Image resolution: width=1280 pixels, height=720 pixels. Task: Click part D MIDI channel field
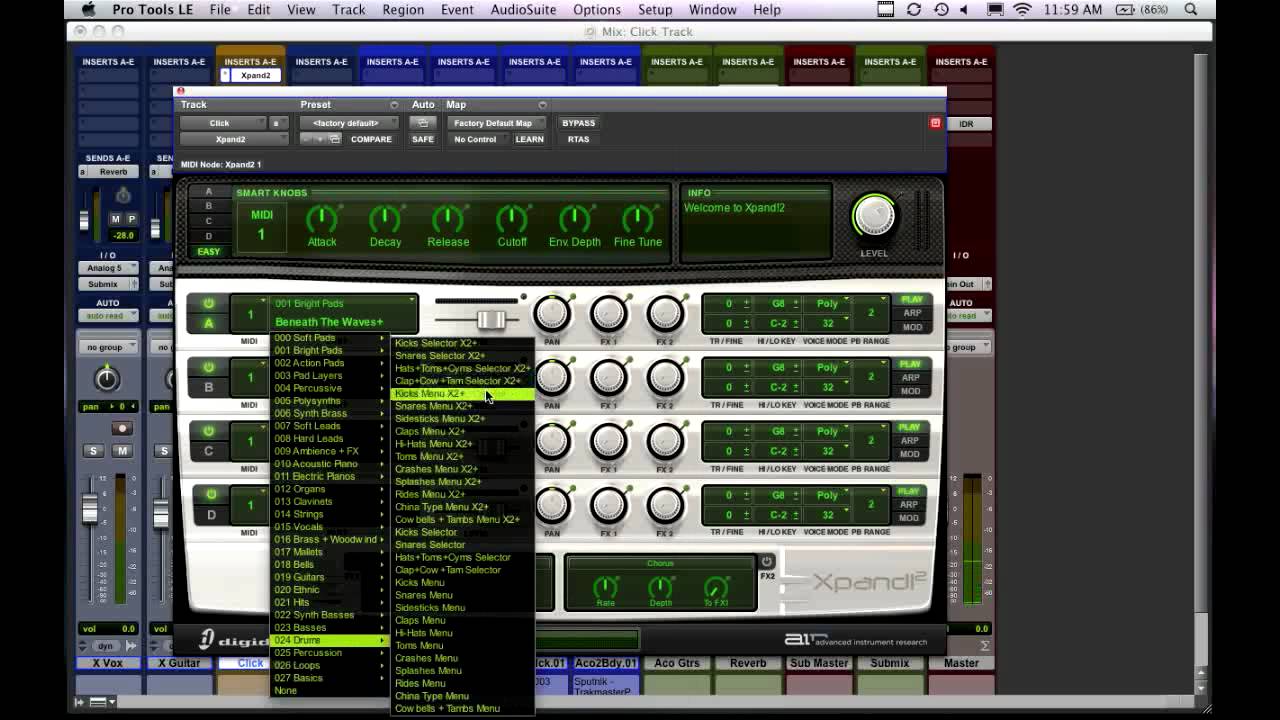250,505
